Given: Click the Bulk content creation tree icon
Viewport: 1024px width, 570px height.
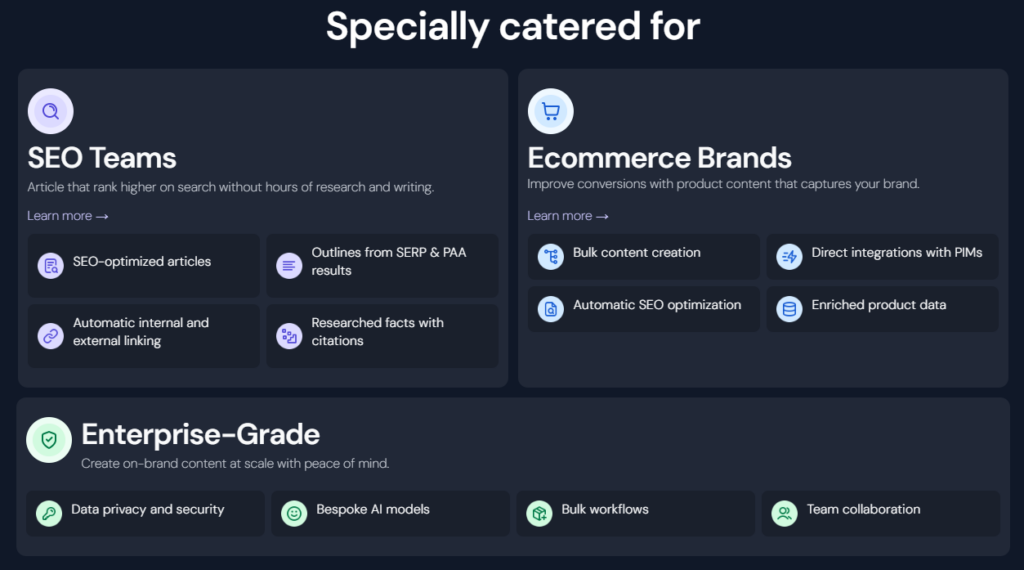Looking at the screenshot, I should pos(551,257).
